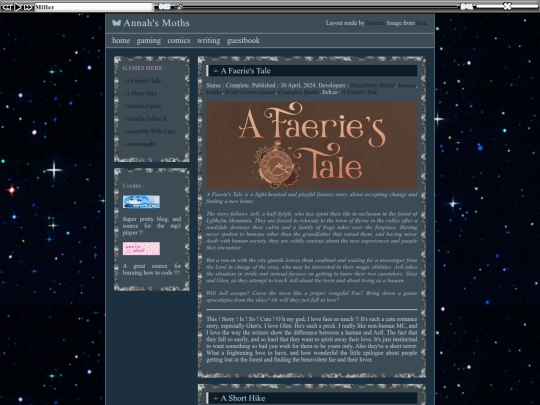
Task: Jump to Astronought in games list
Action: [x=139, y=144]
